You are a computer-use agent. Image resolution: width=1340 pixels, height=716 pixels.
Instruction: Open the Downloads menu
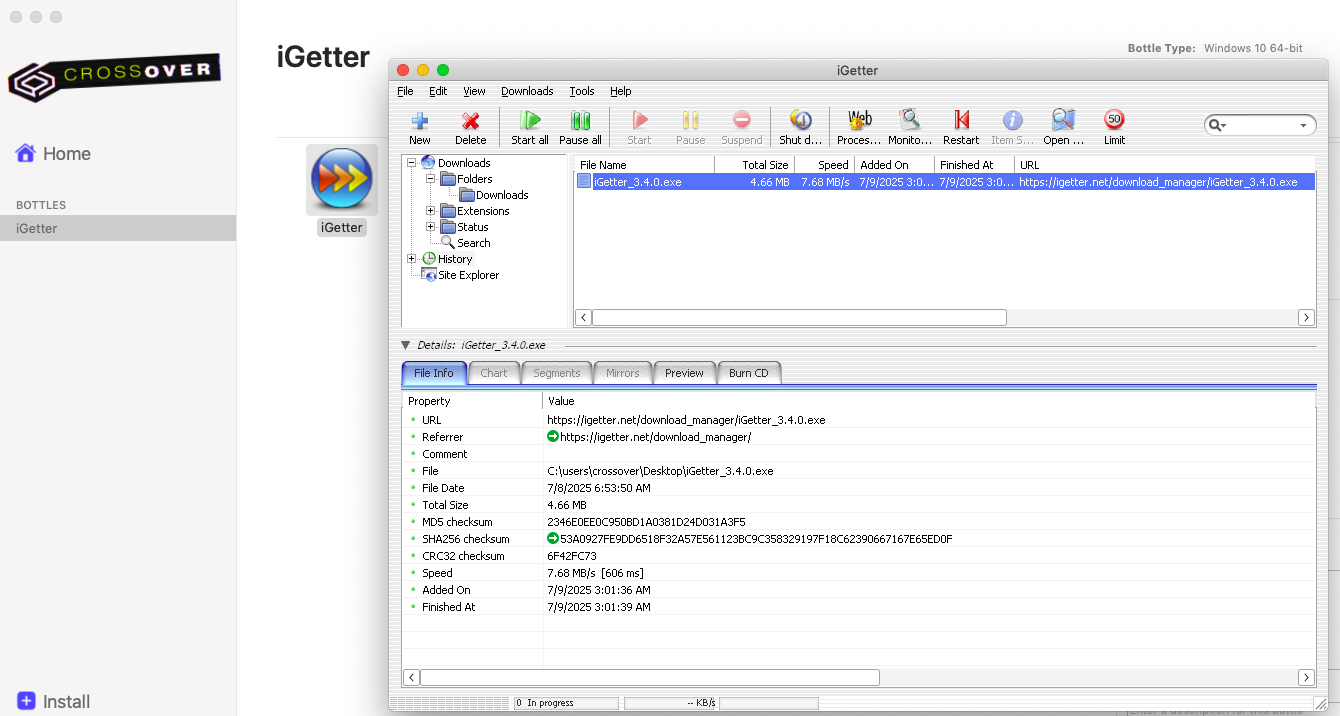pyautogui.click(x=527, y=91)
